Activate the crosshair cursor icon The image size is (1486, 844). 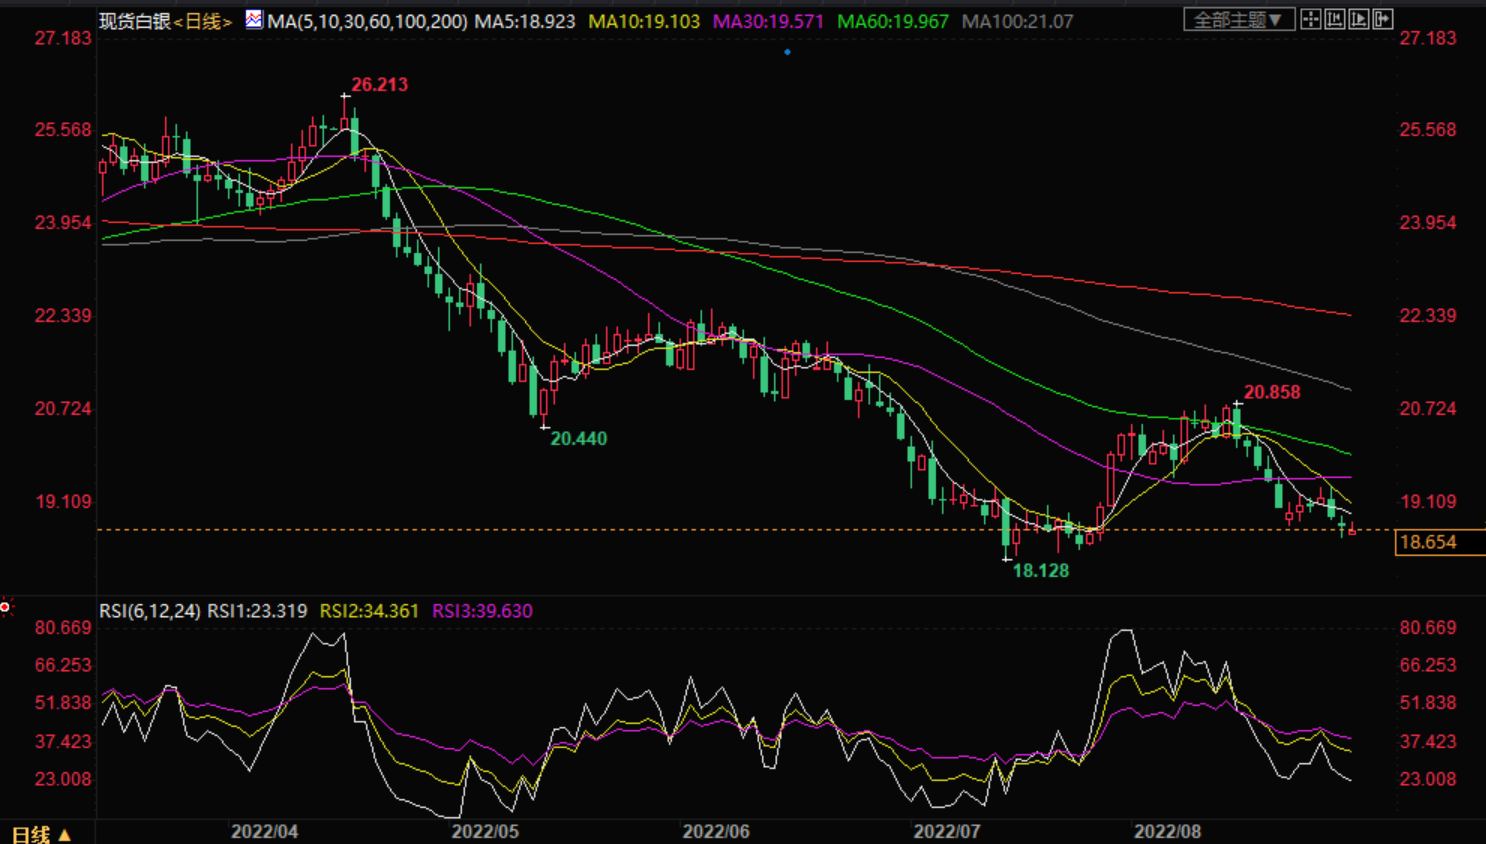(1311, 19)
